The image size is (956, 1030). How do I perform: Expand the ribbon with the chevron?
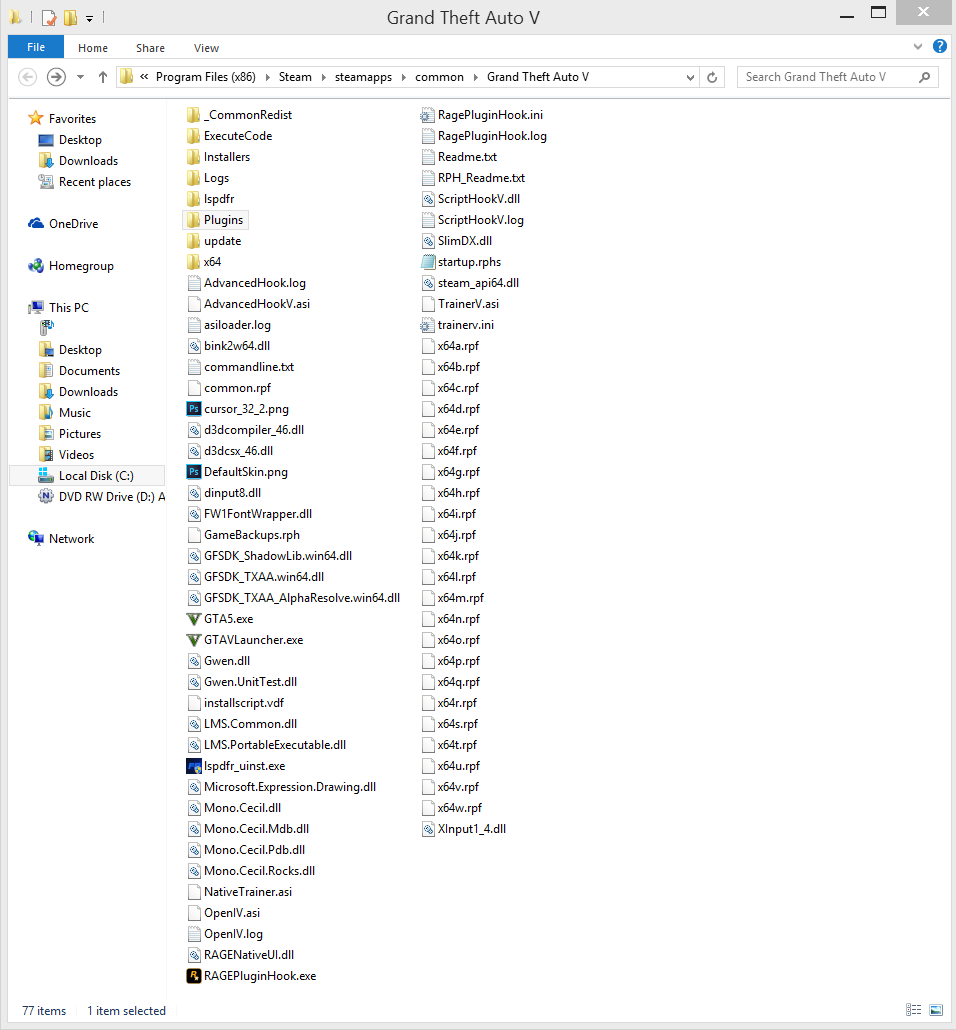point(918,47)
